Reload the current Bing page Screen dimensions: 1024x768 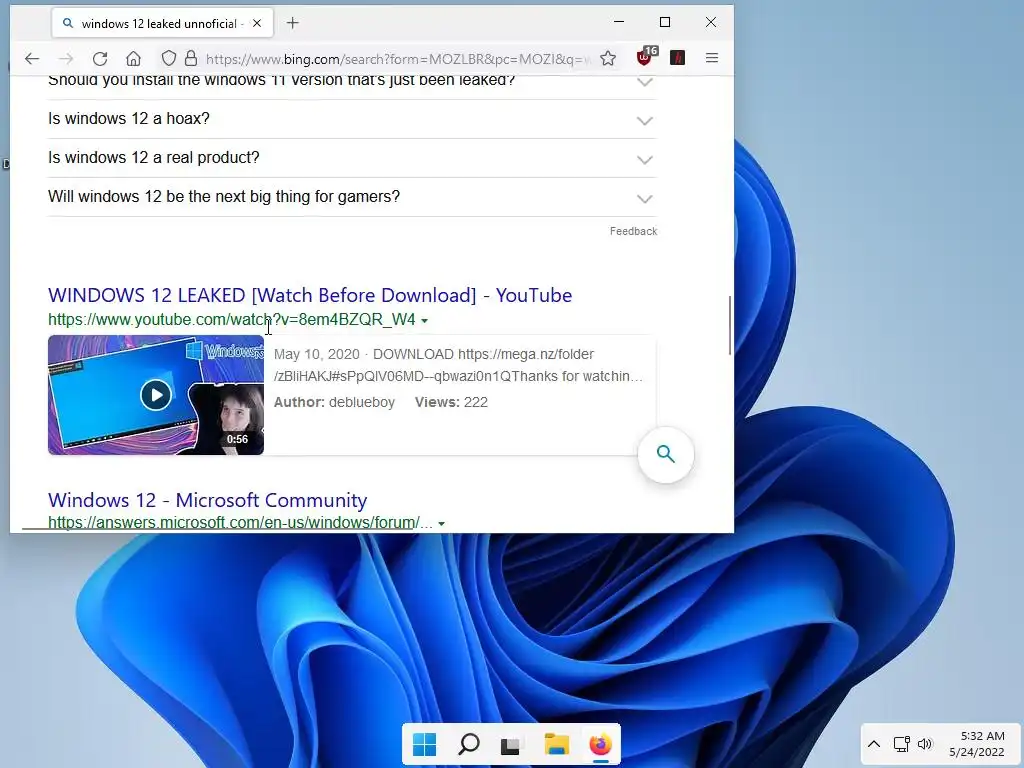point(100,59)
